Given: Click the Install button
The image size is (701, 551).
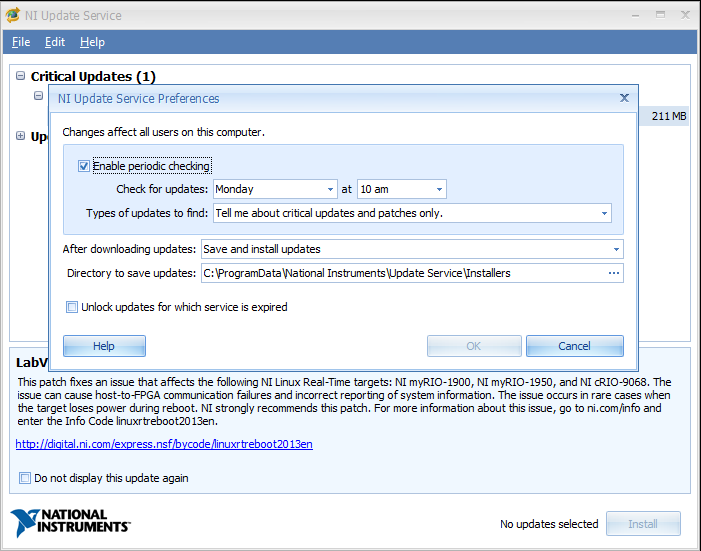Looking at the screenshot, I should click(x=643, y=524).
